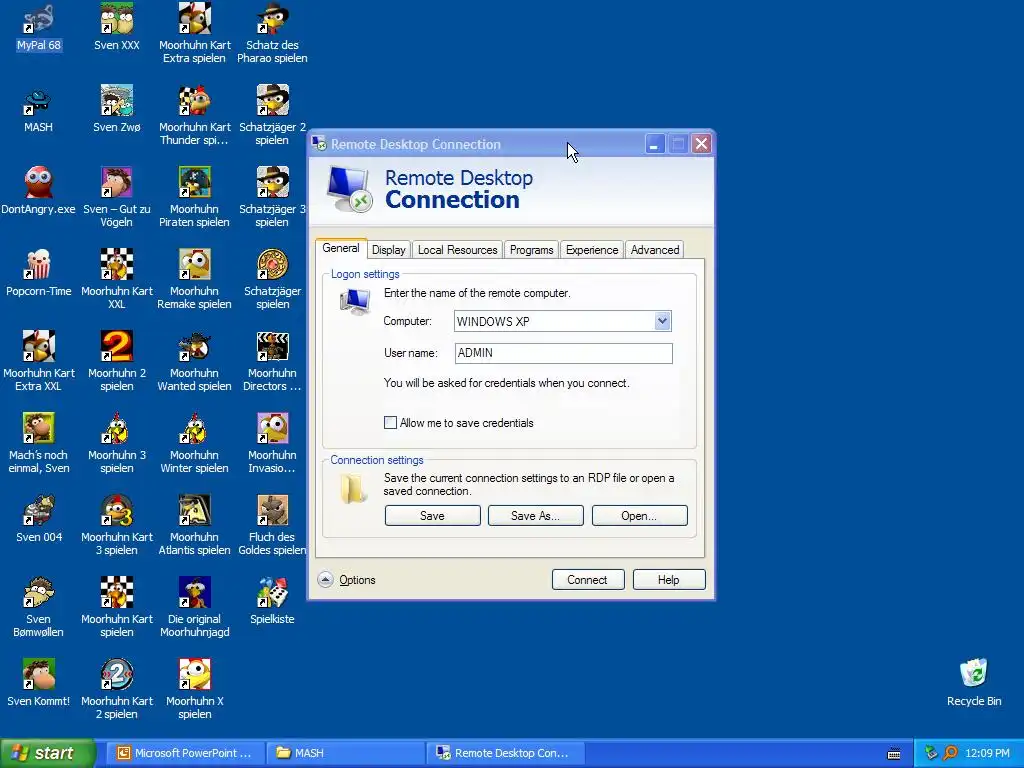Open the MASH folder taskbar button

(x=345, y=753)
